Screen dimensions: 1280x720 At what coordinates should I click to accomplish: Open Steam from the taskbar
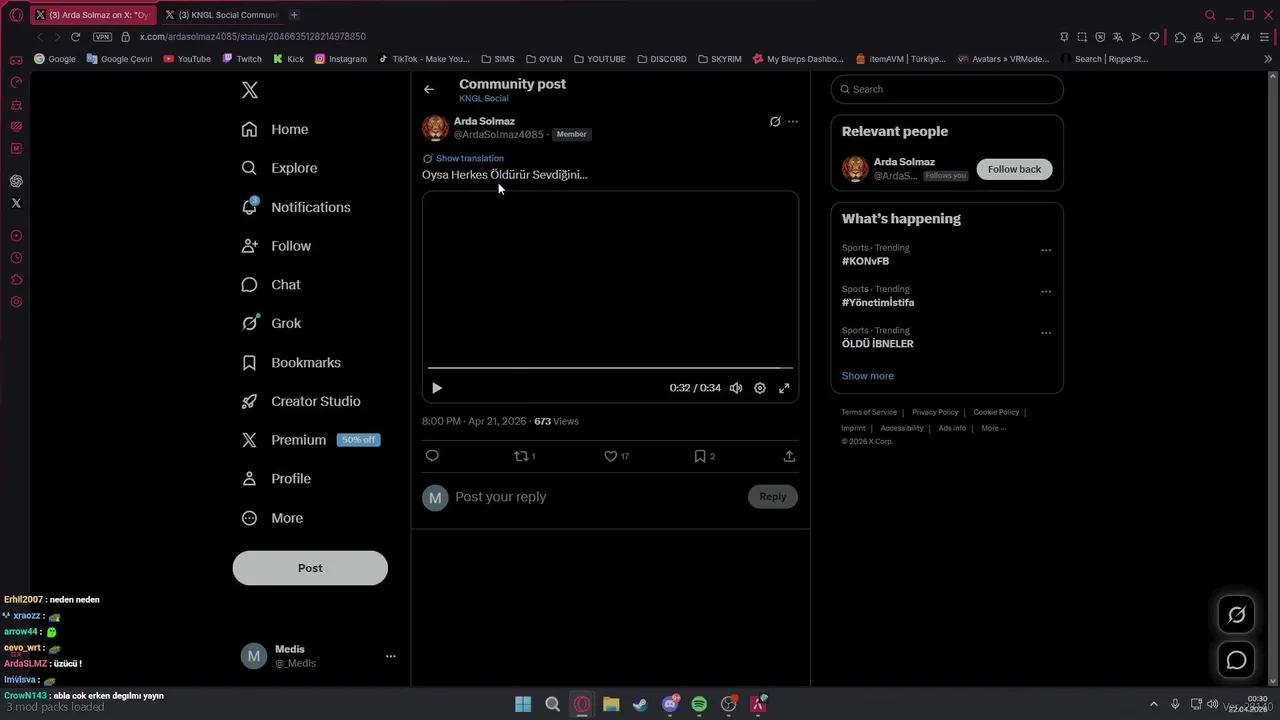(x=640, y=704)
